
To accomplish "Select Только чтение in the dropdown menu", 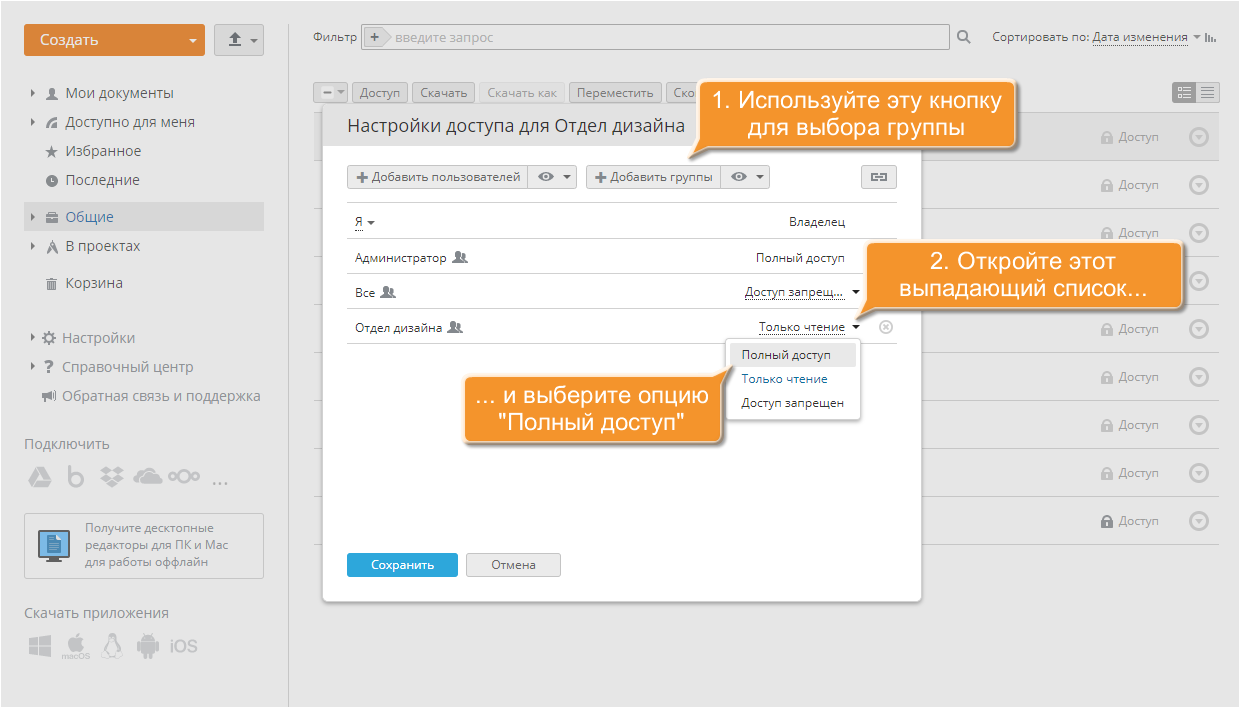I will (792, 379).
